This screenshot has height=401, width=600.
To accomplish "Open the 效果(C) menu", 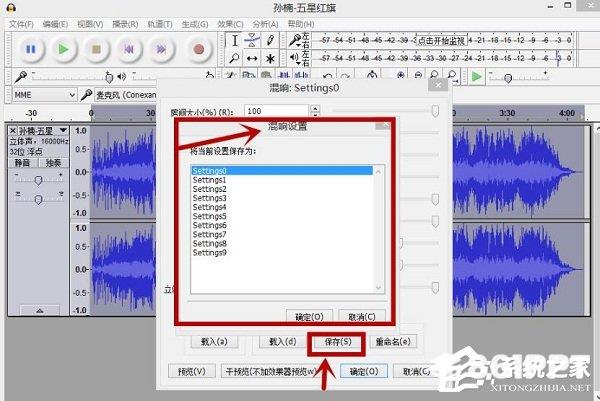I will pyautogui.click(x=230, y=24).
